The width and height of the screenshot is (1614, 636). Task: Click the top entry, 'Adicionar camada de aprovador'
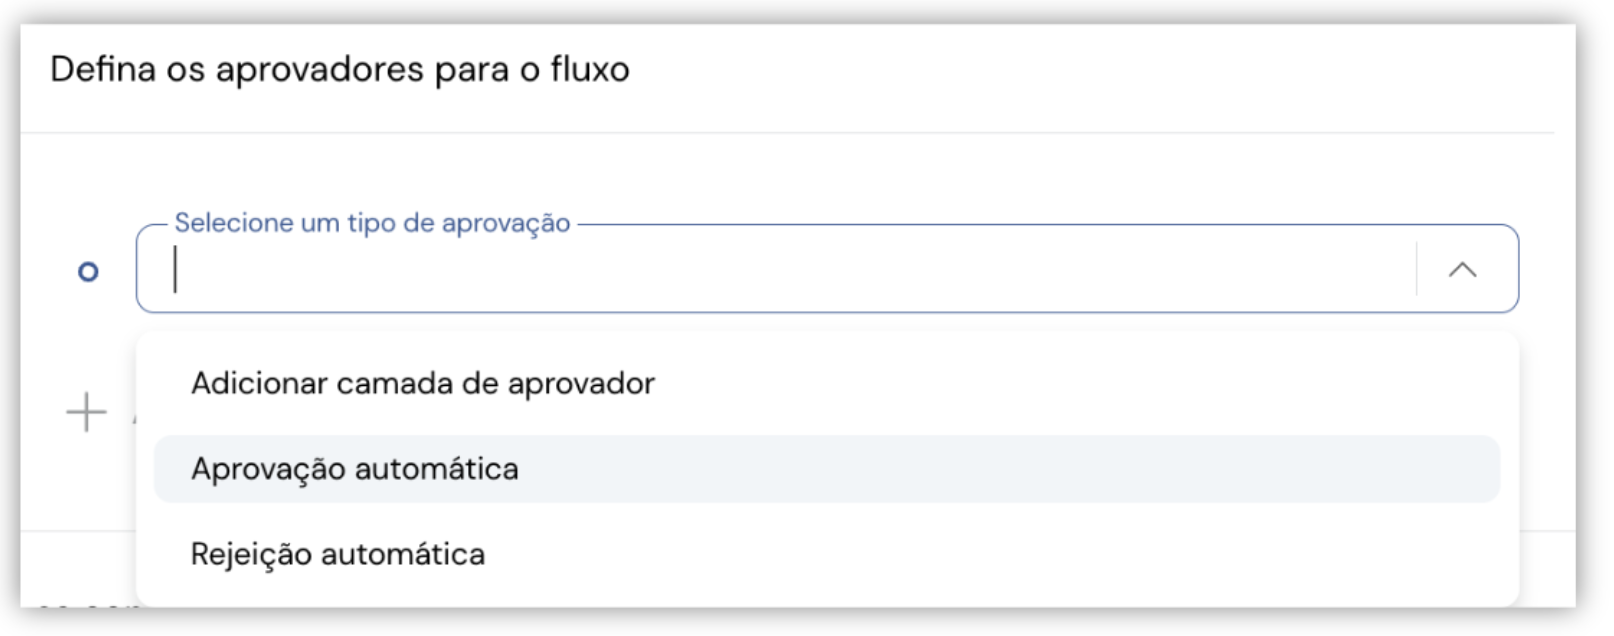coord(423,384)
